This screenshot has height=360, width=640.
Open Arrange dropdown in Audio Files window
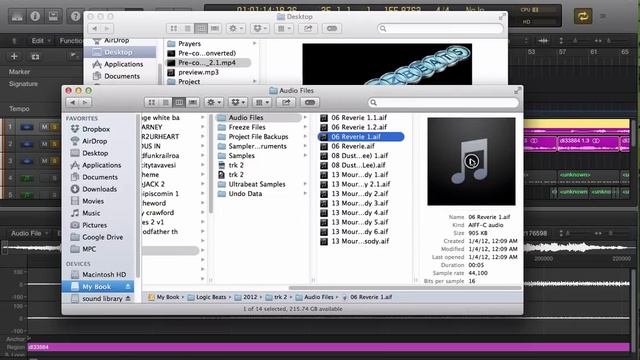click(x=262, y=102)
